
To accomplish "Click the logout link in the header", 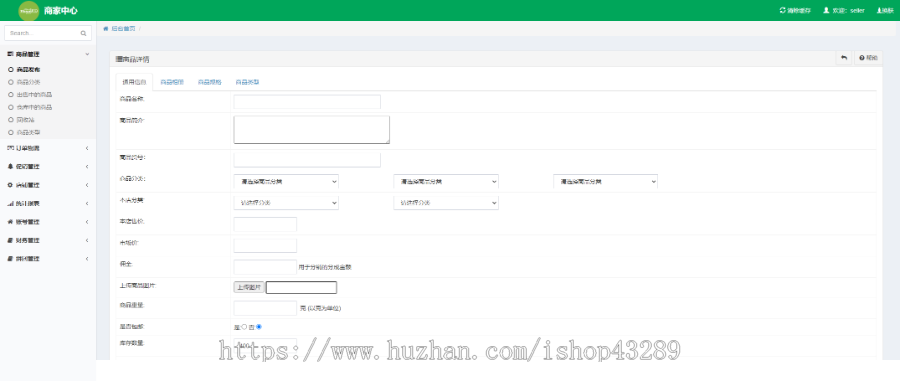I will tap(885, 10).
